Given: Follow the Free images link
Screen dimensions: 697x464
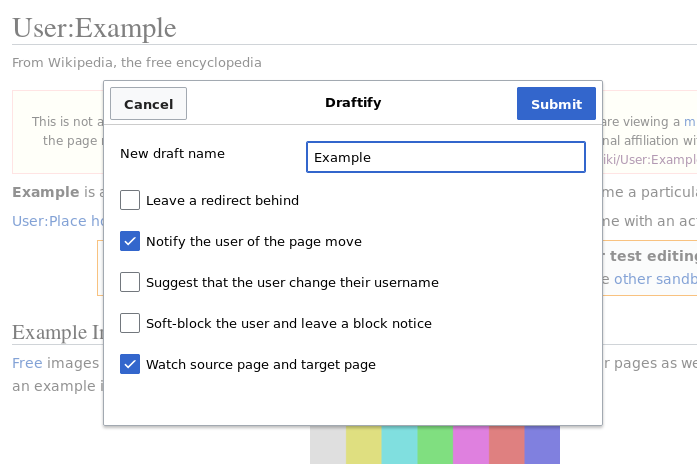Looking at the screenshot, I should pyautogui.click(x=27, y=363).
